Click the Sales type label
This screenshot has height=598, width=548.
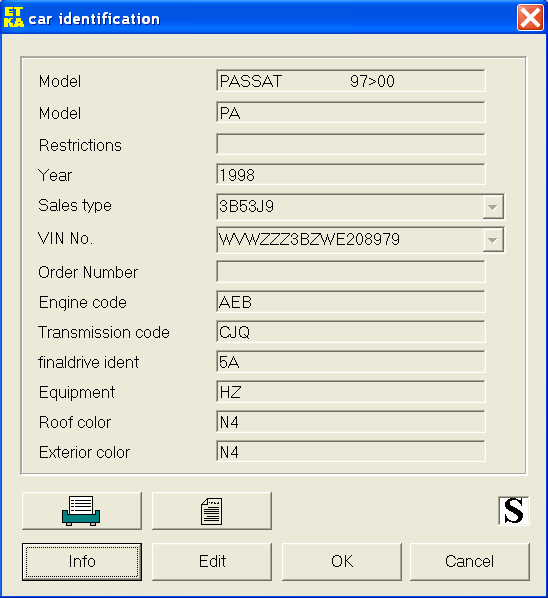pyautogui.click(x=75, y=206)
